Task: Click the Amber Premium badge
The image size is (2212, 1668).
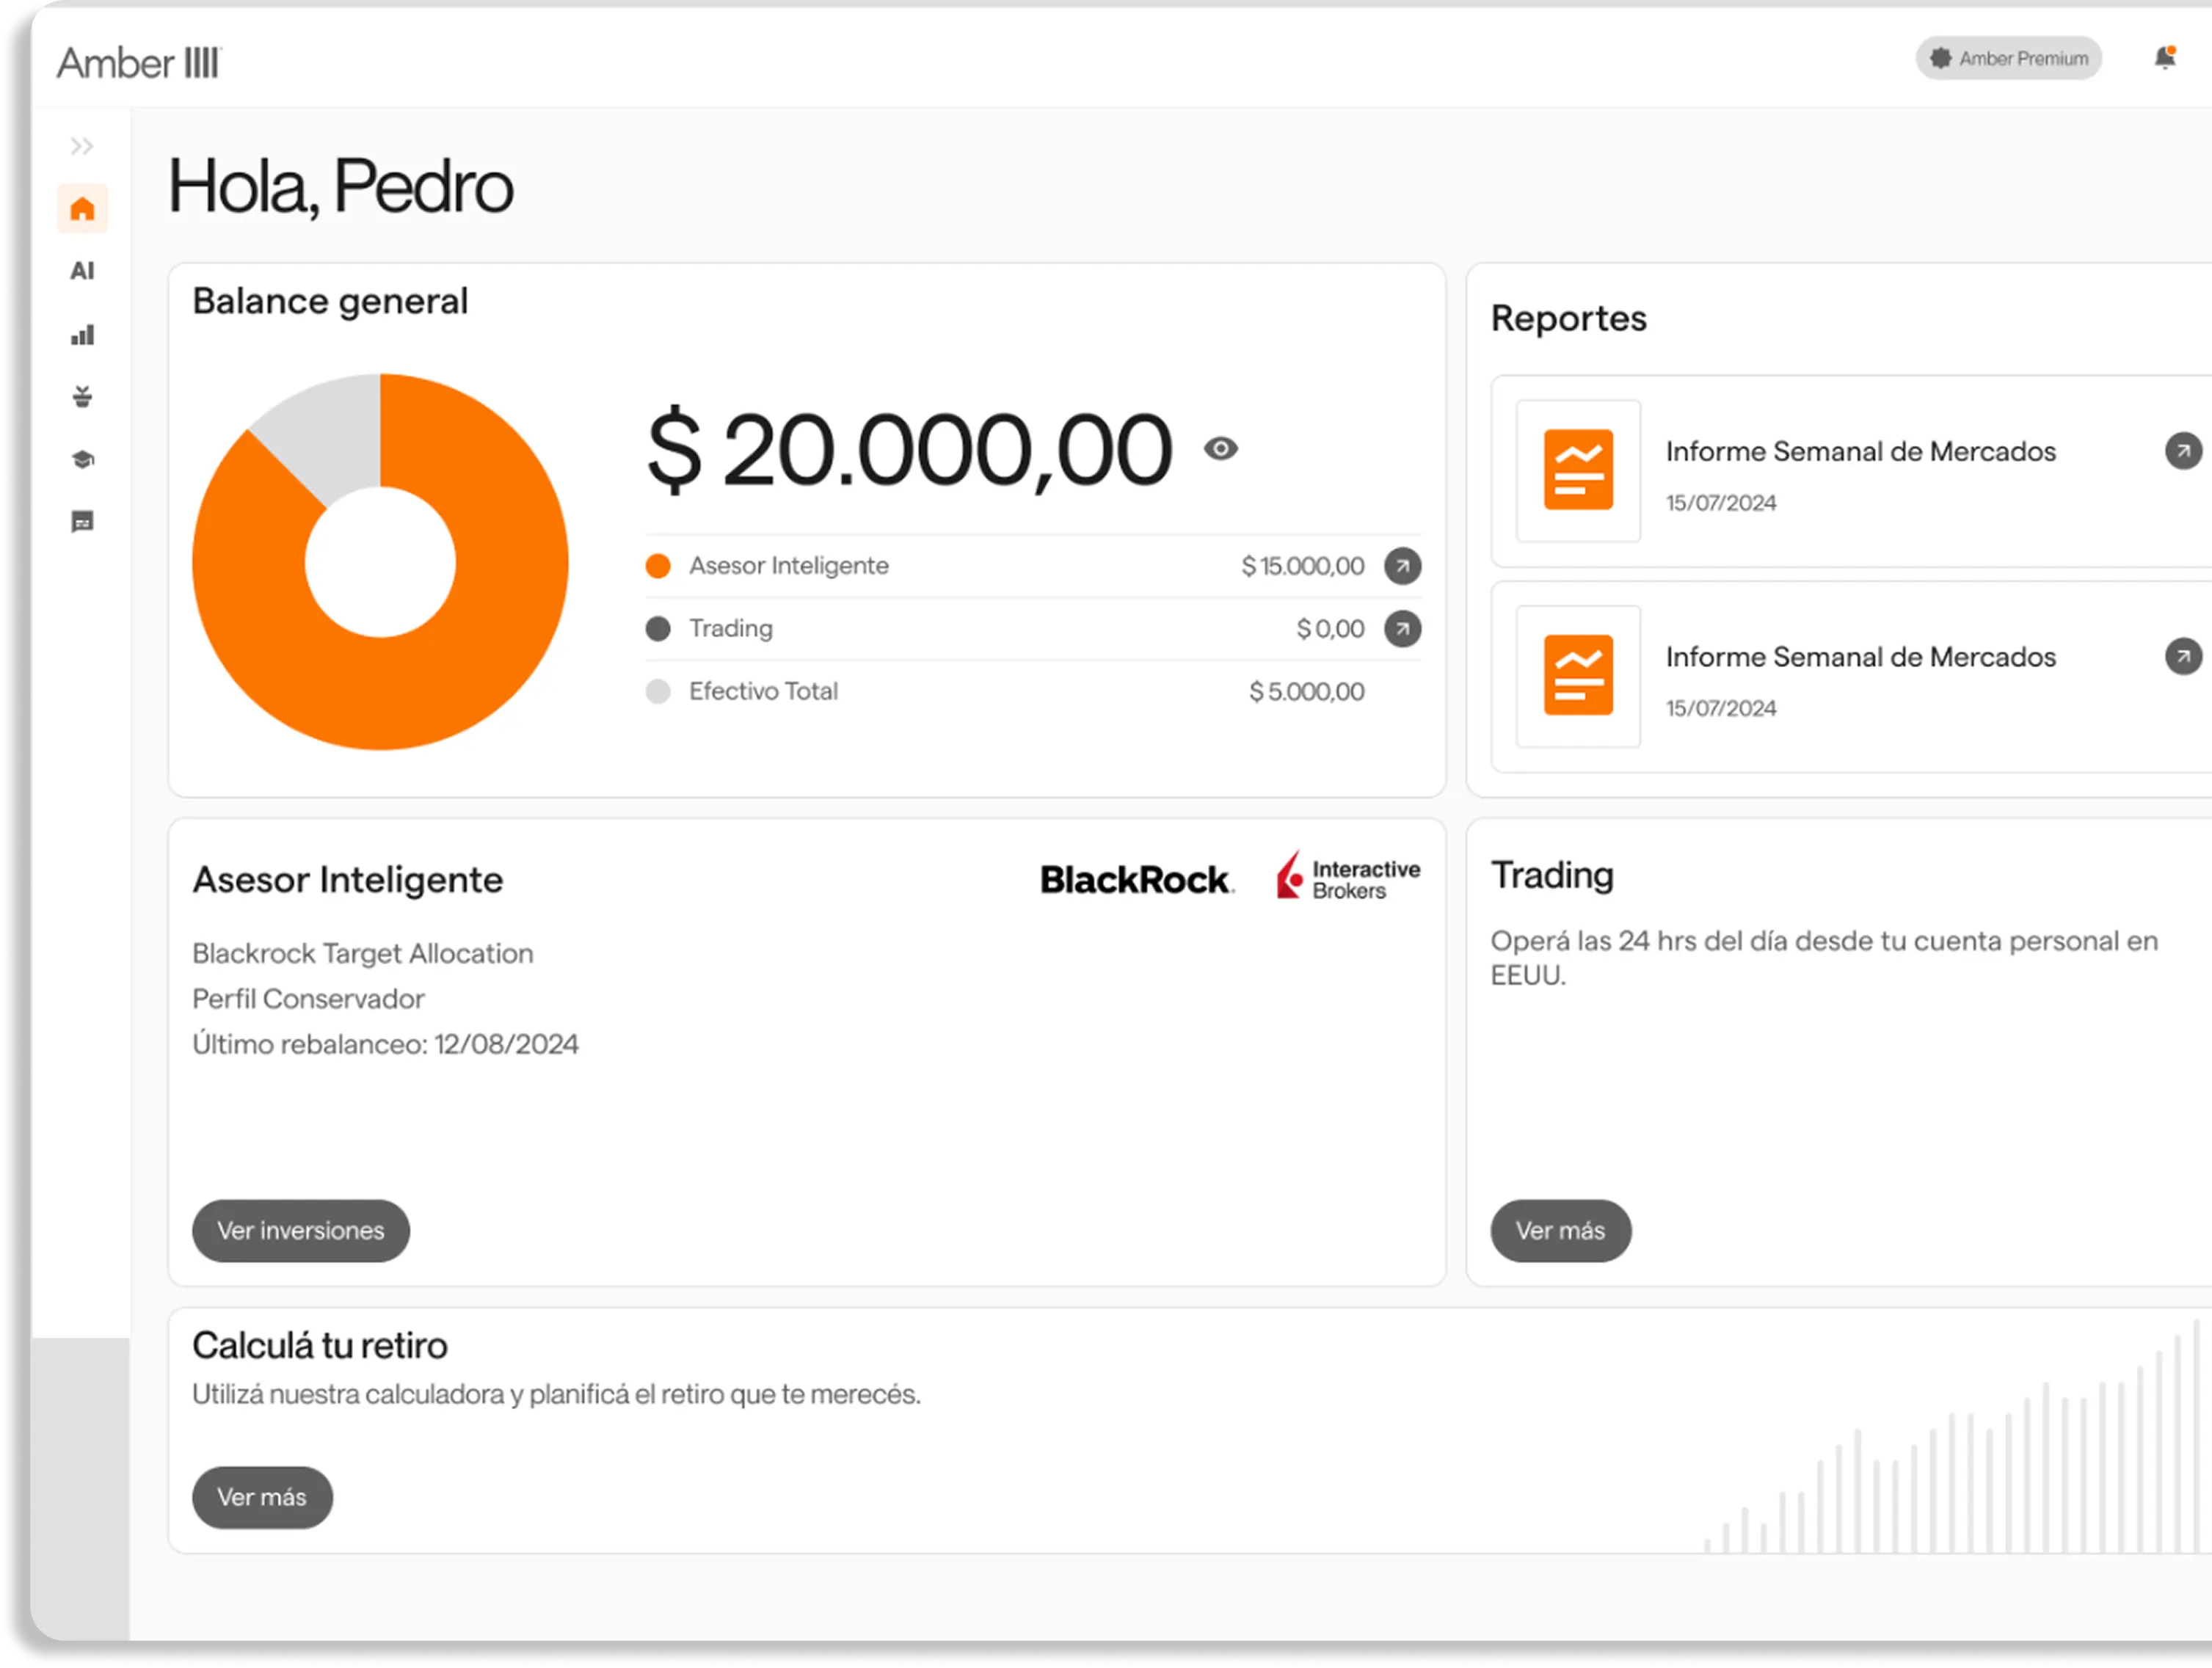Action: click(2008, 58)
